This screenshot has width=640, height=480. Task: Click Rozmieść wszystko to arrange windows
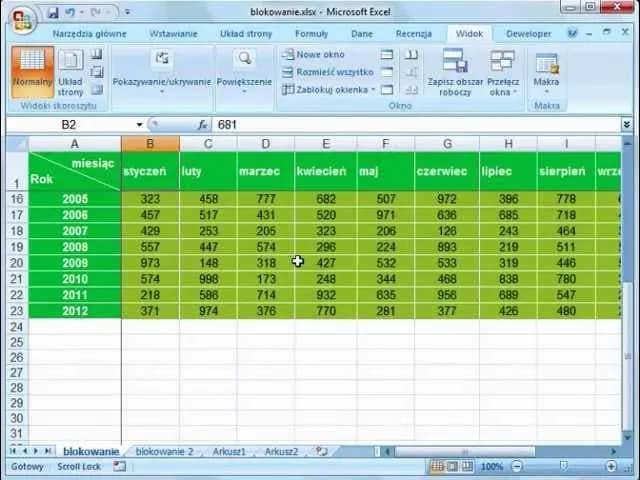pyautogui.click(x=327, y=72)
